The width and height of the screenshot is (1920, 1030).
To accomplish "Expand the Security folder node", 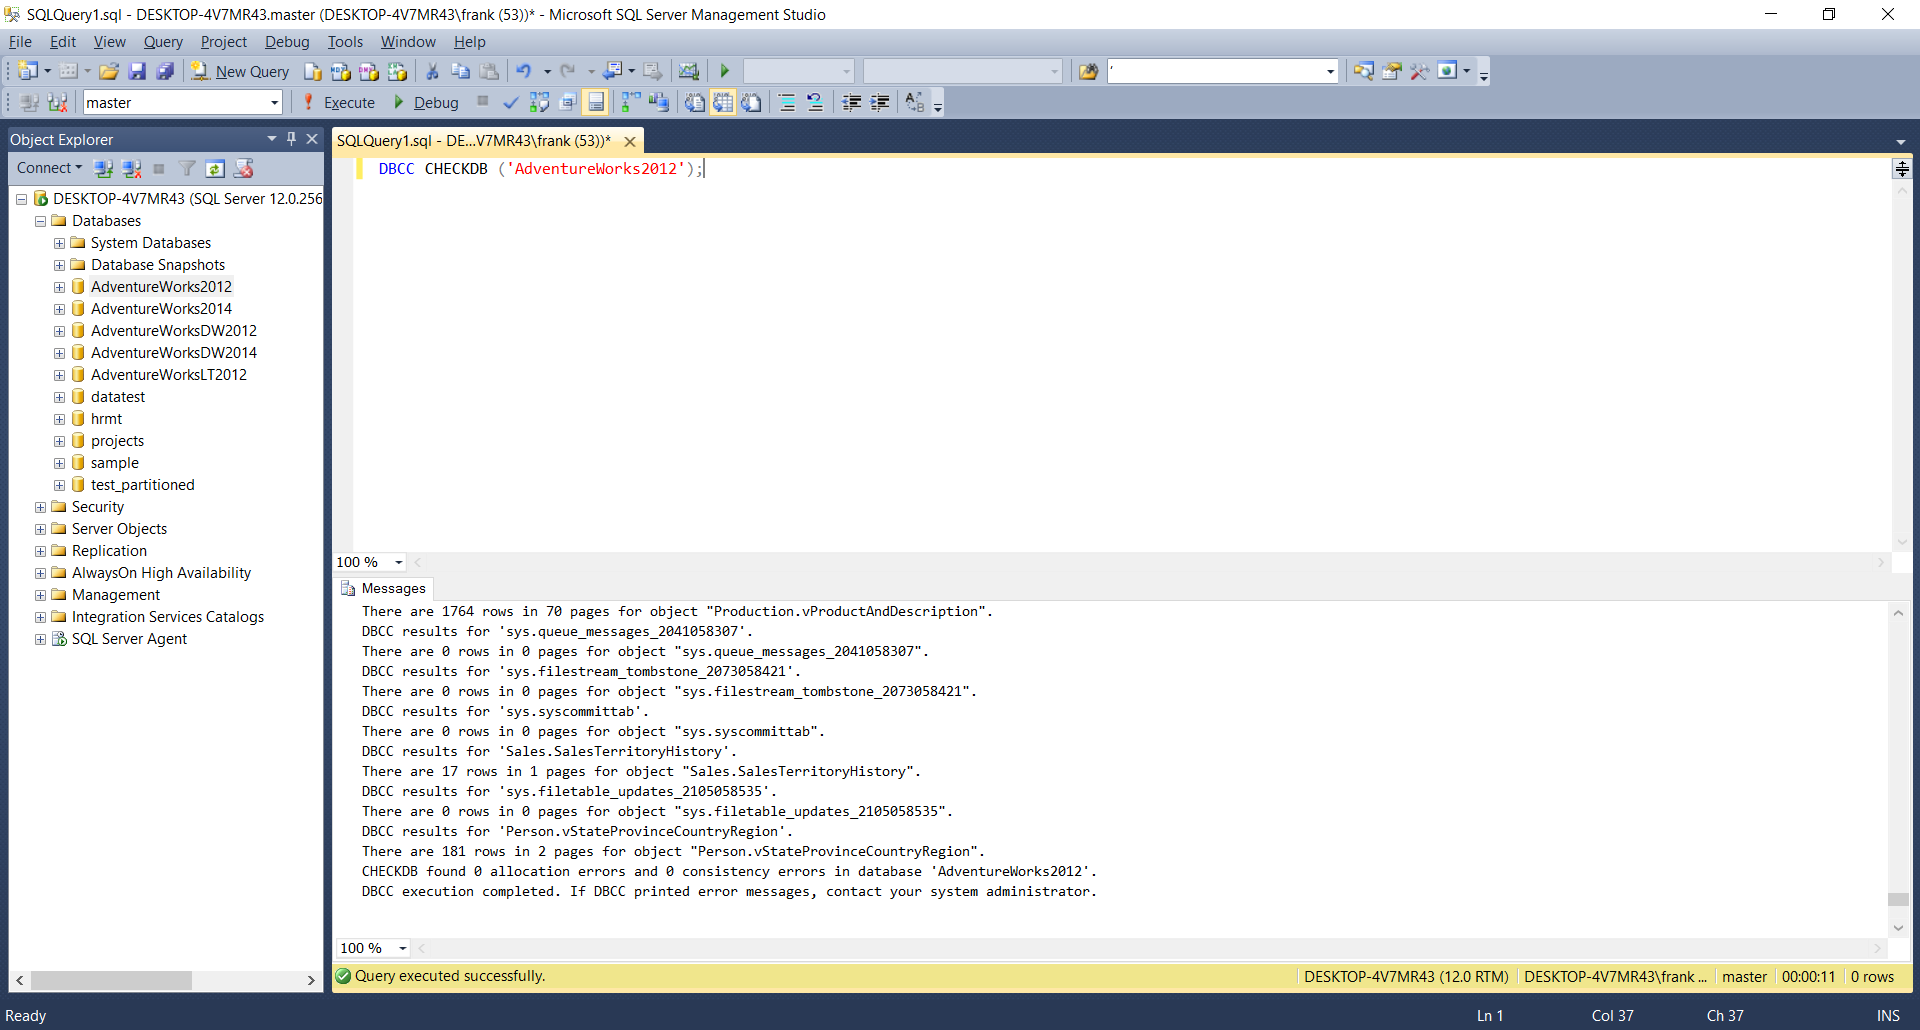I will click(40, 507).
